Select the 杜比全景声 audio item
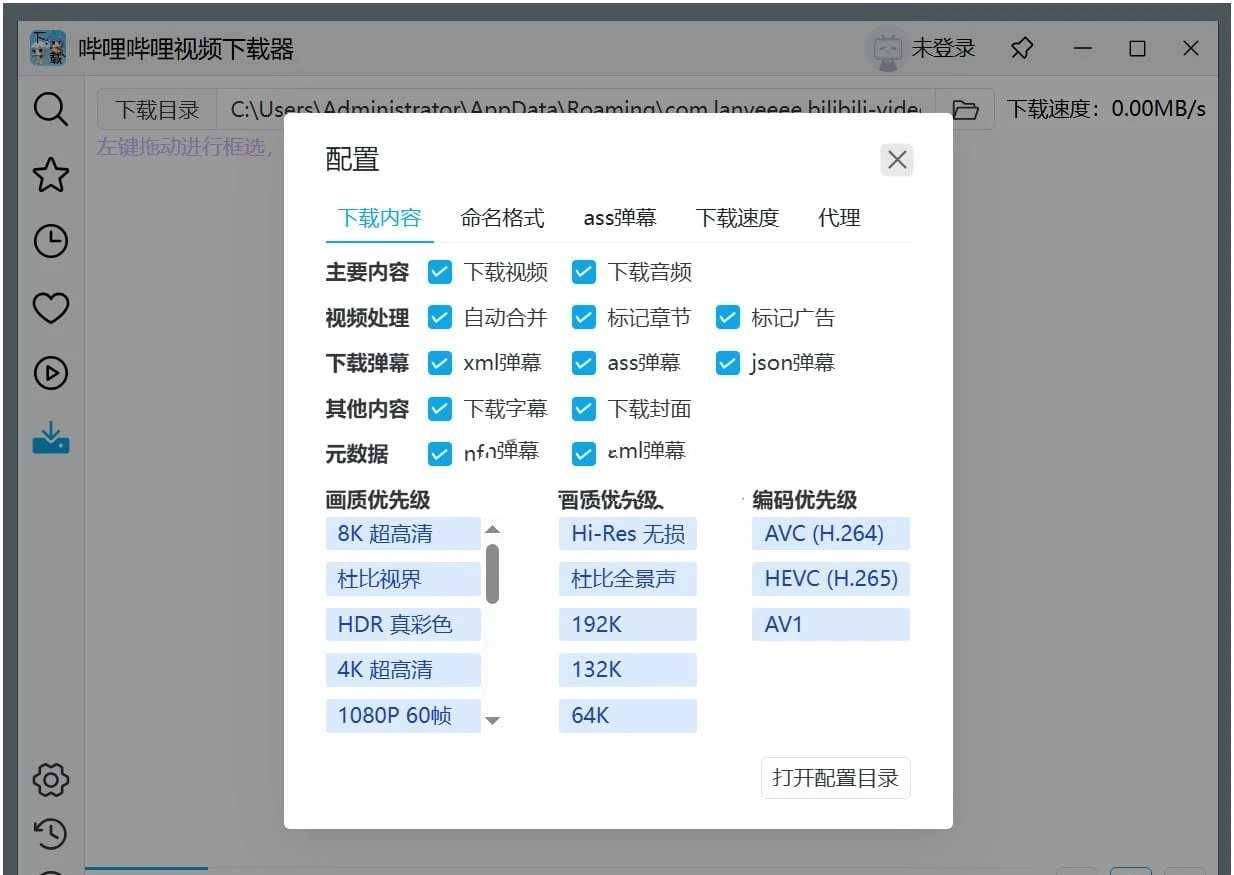This screenshot has width=1234, height=875. [x=628, y=579]
